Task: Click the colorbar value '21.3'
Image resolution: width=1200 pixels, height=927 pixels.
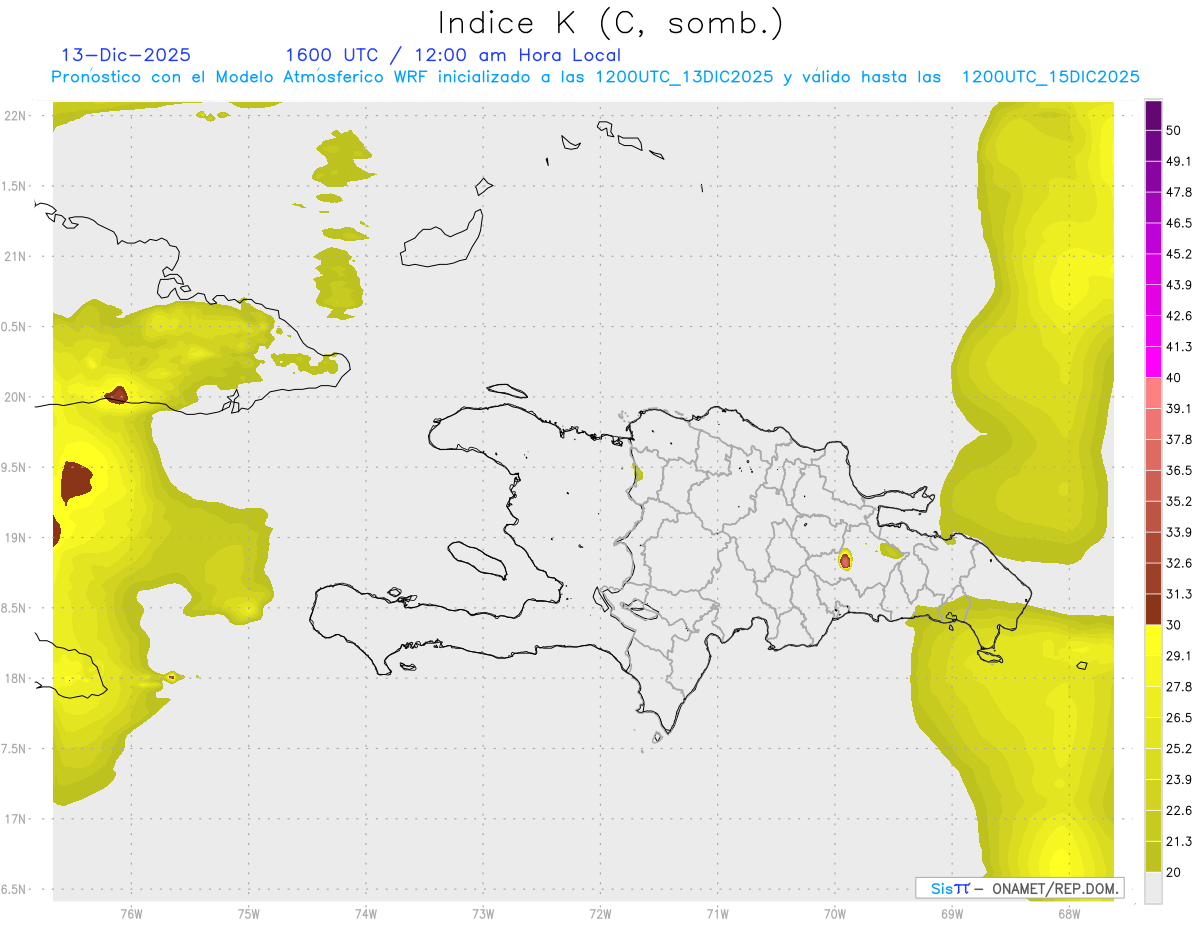Action: click(x=1179, y=841)
